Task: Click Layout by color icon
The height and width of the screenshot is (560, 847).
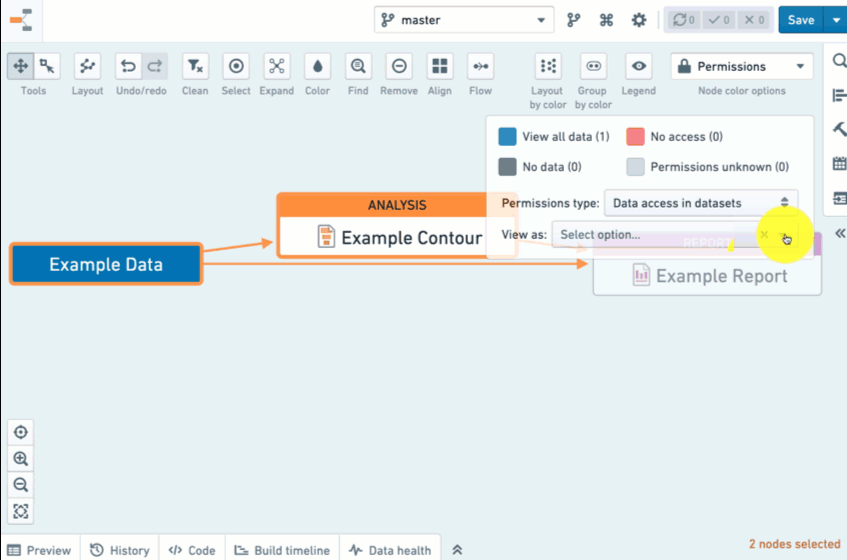Action: pos(548,66)
